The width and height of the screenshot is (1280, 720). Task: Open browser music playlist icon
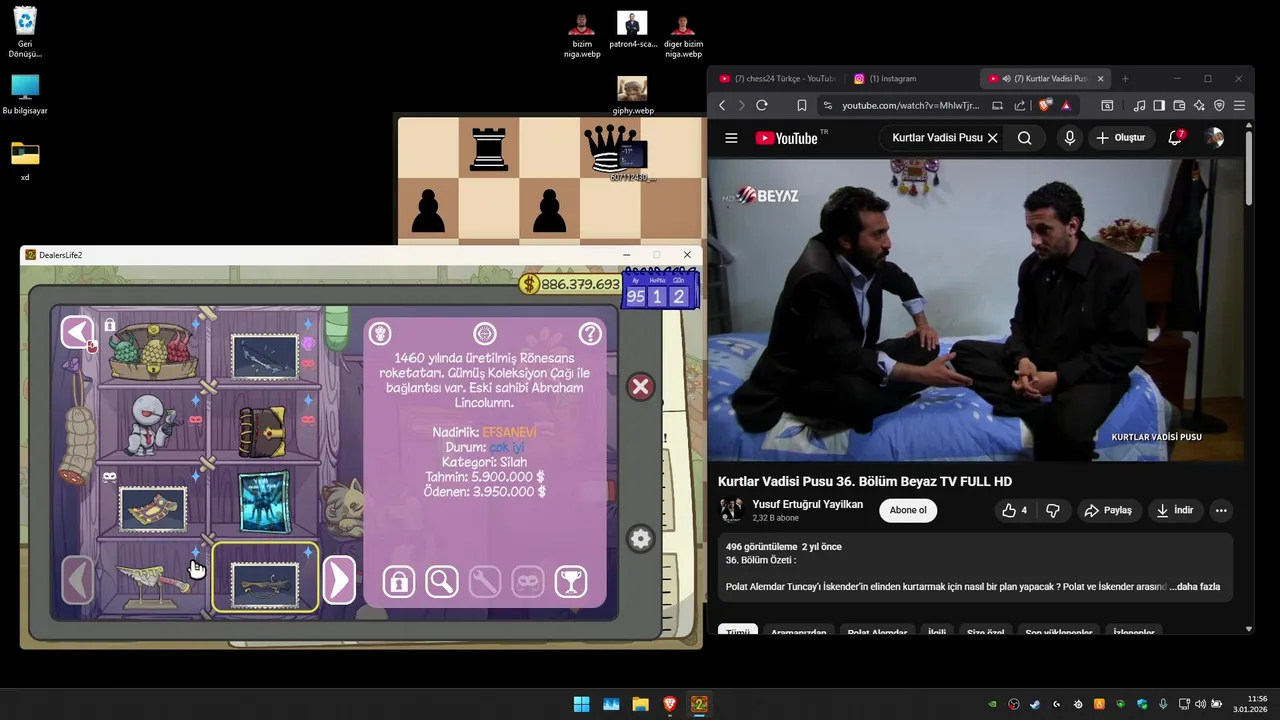pos(1139,105)
